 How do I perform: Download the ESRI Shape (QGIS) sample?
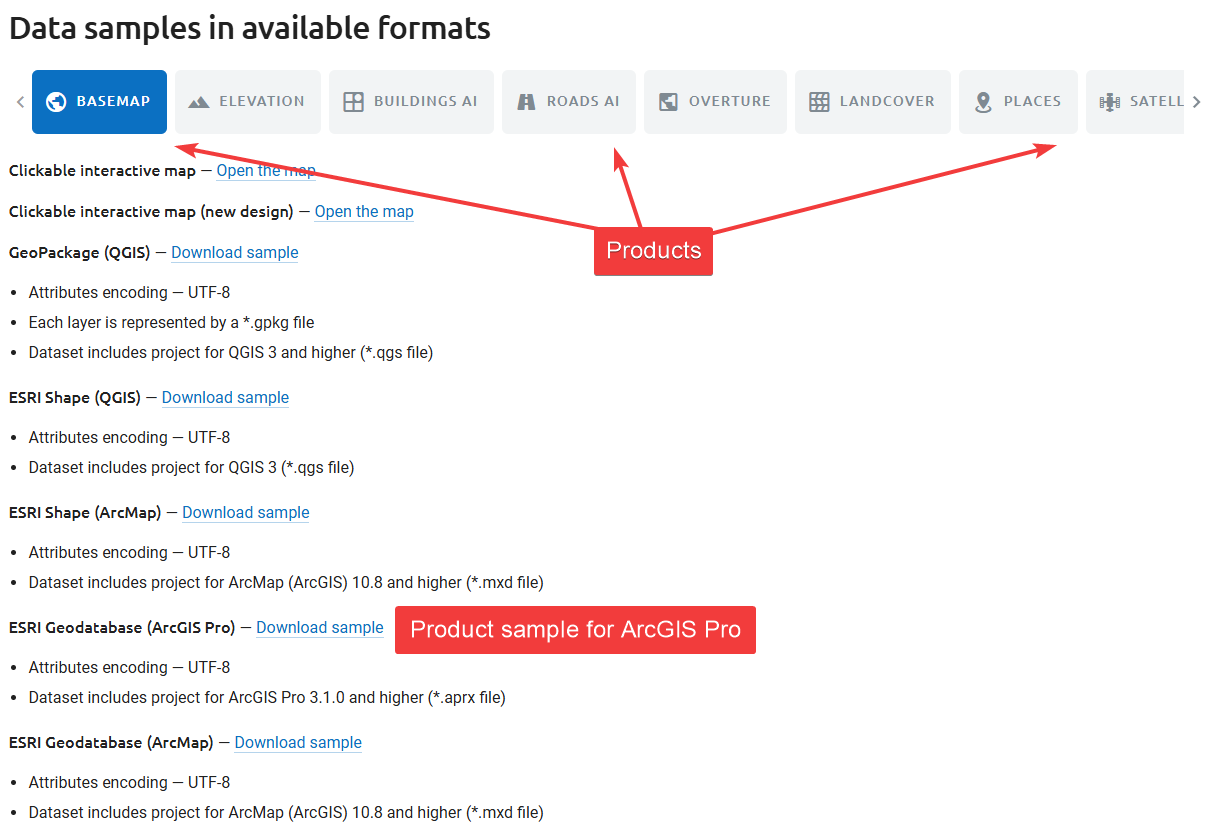pyautogui.click(x=225, y=398)
